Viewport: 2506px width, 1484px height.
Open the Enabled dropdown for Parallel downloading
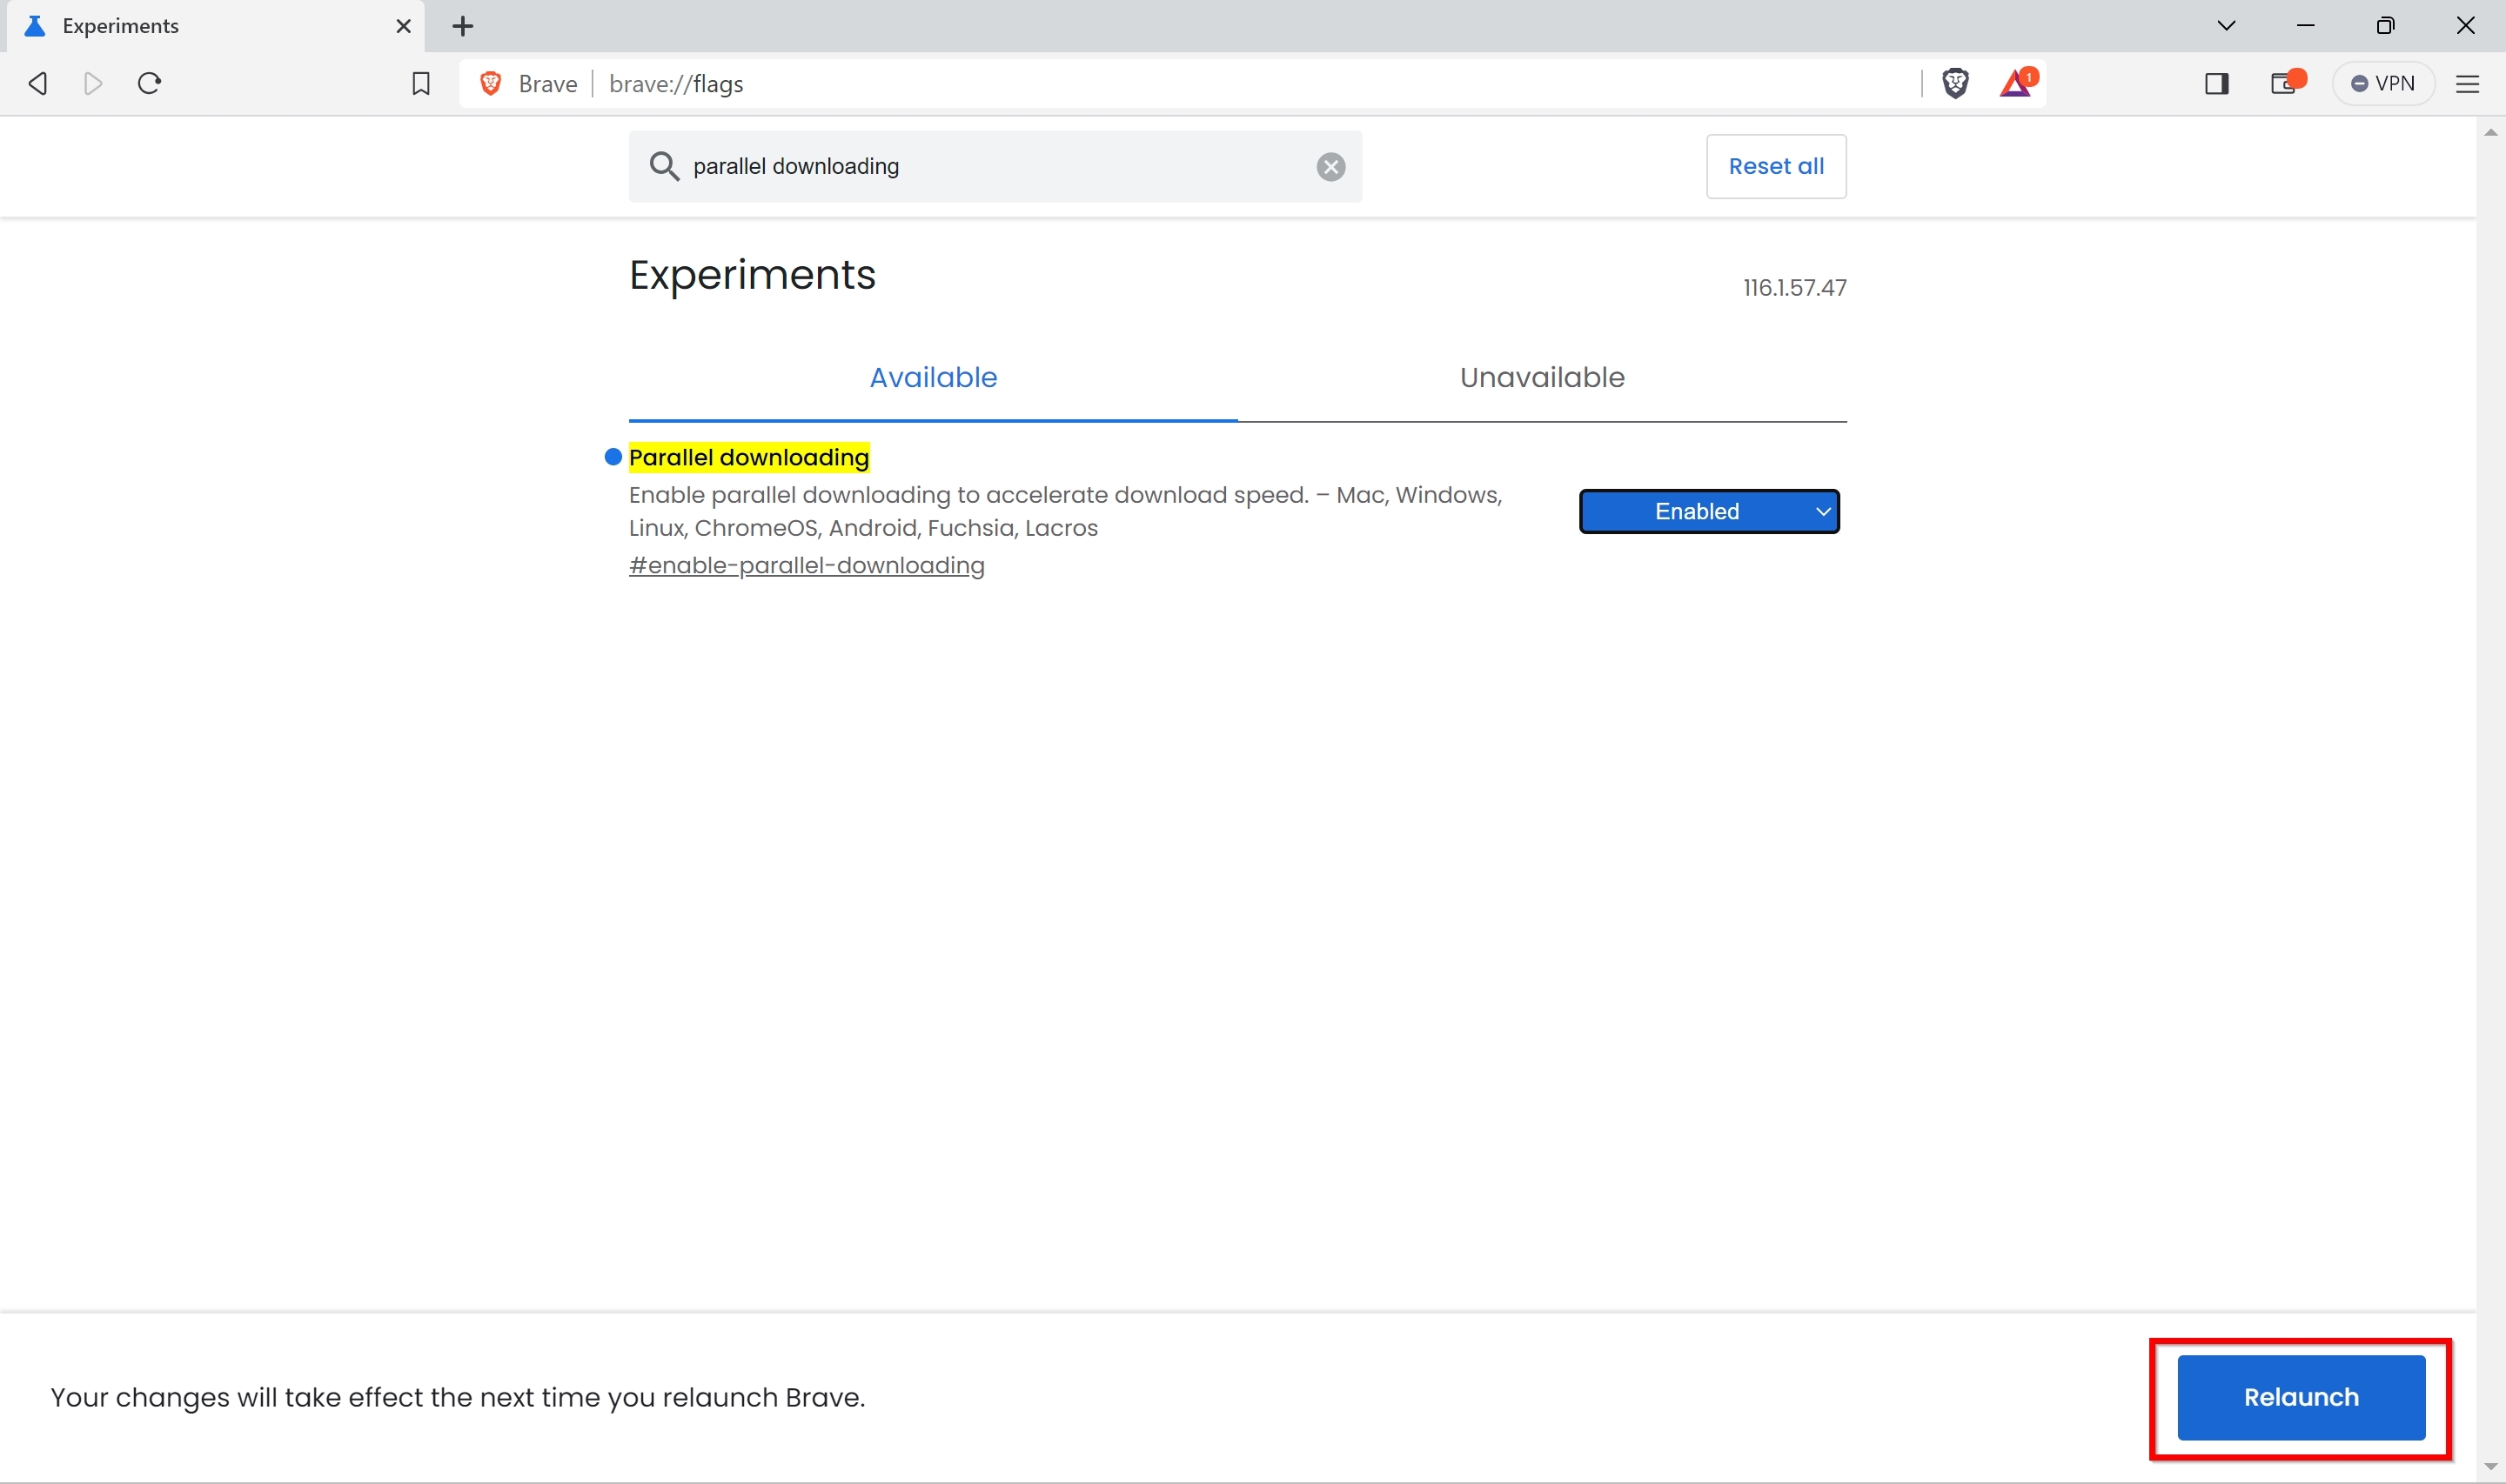pos(1708,511)
